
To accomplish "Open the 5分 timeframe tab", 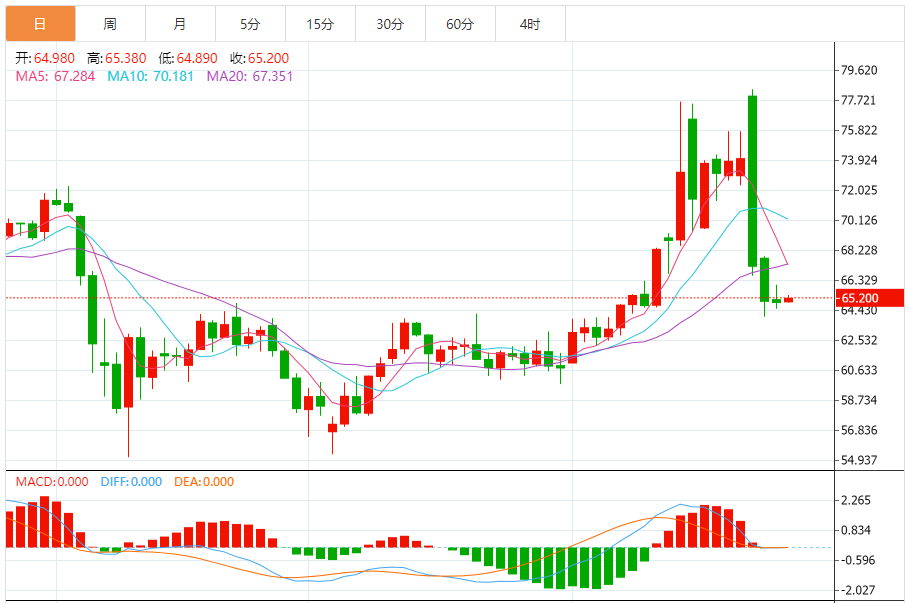I will tap(250, 24).
